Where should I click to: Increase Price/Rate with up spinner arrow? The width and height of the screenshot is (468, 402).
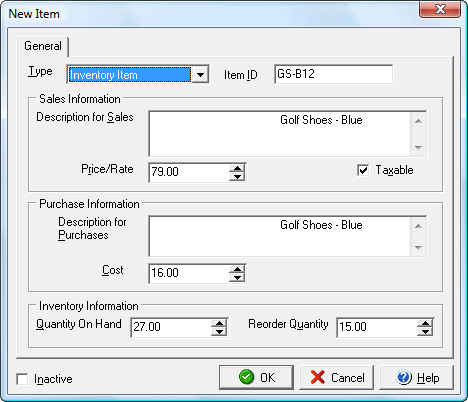237,169
